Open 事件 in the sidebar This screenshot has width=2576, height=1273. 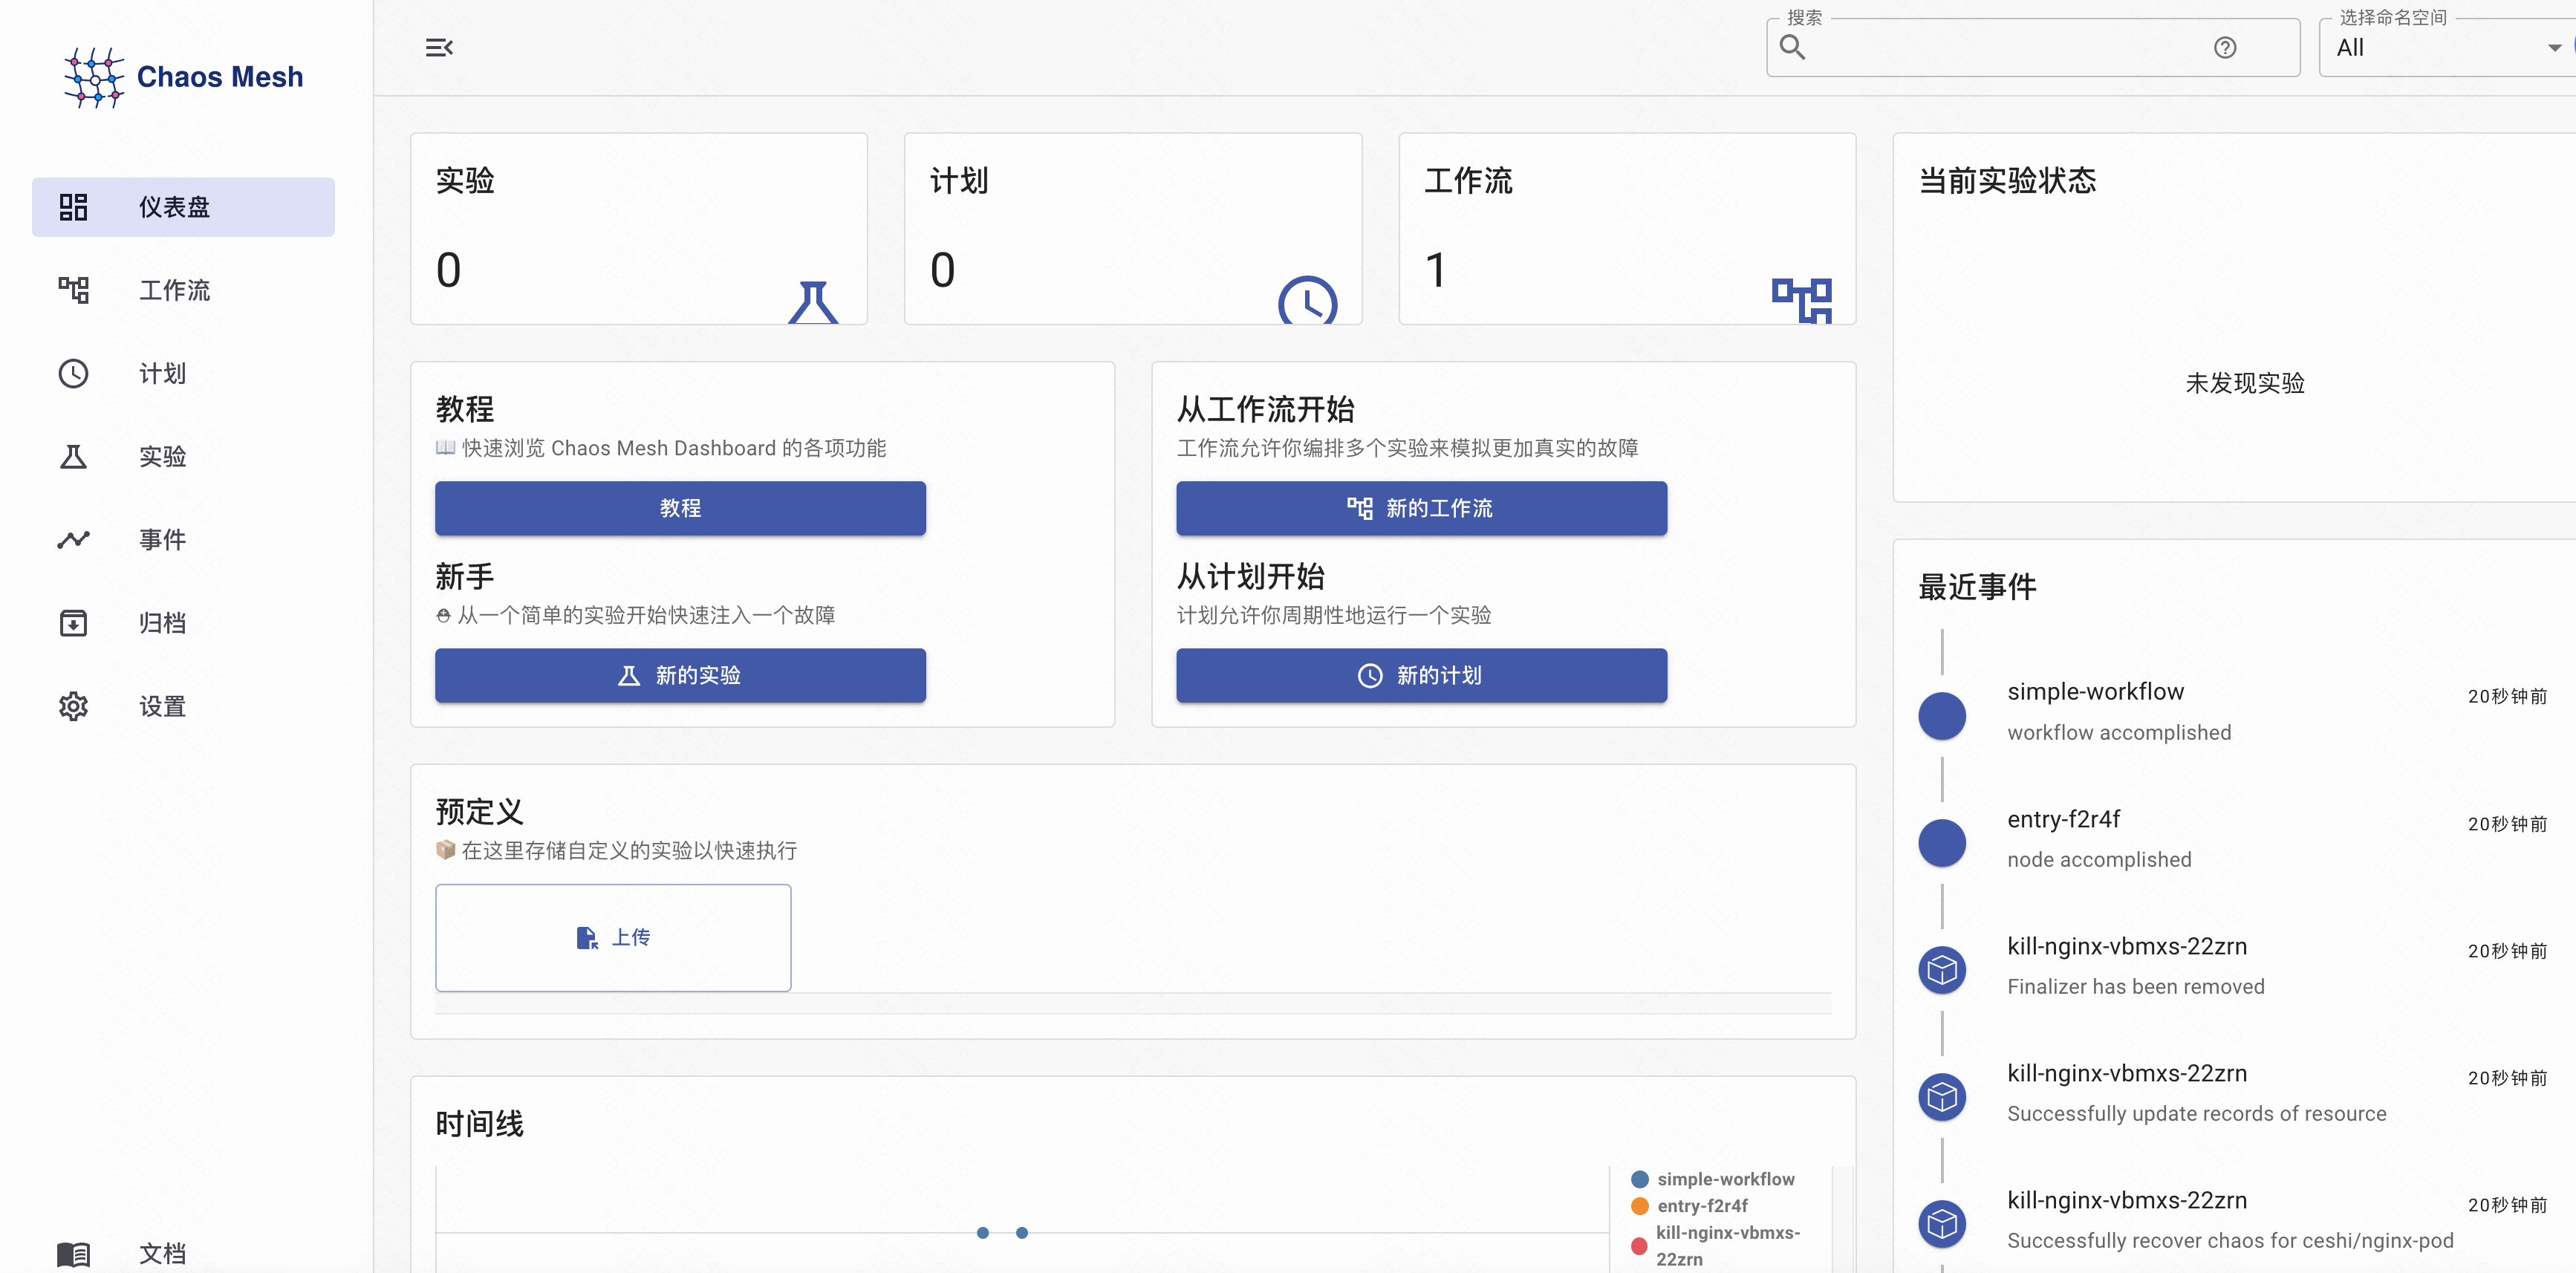(183, 540)
